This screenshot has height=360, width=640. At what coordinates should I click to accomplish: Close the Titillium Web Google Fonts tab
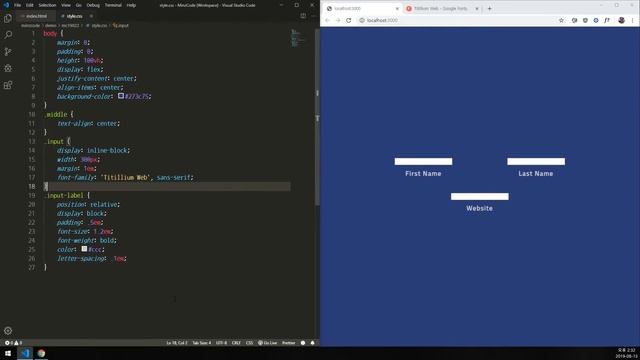pos(477,9)
